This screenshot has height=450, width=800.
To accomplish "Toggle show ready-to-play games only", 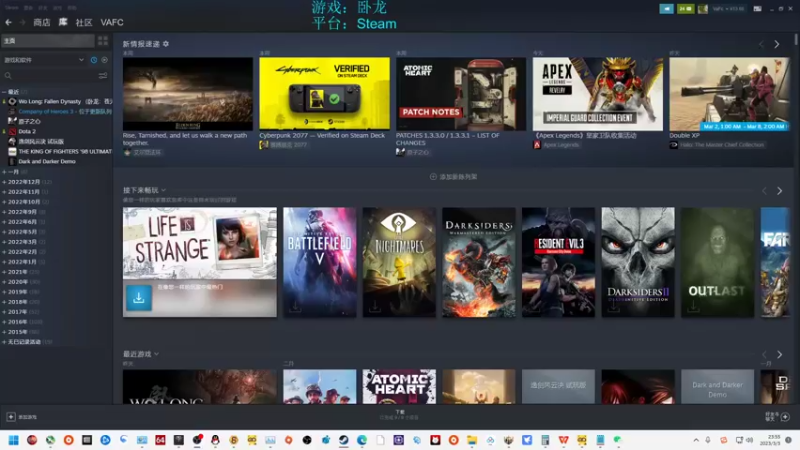I will (x=105, y=60).
